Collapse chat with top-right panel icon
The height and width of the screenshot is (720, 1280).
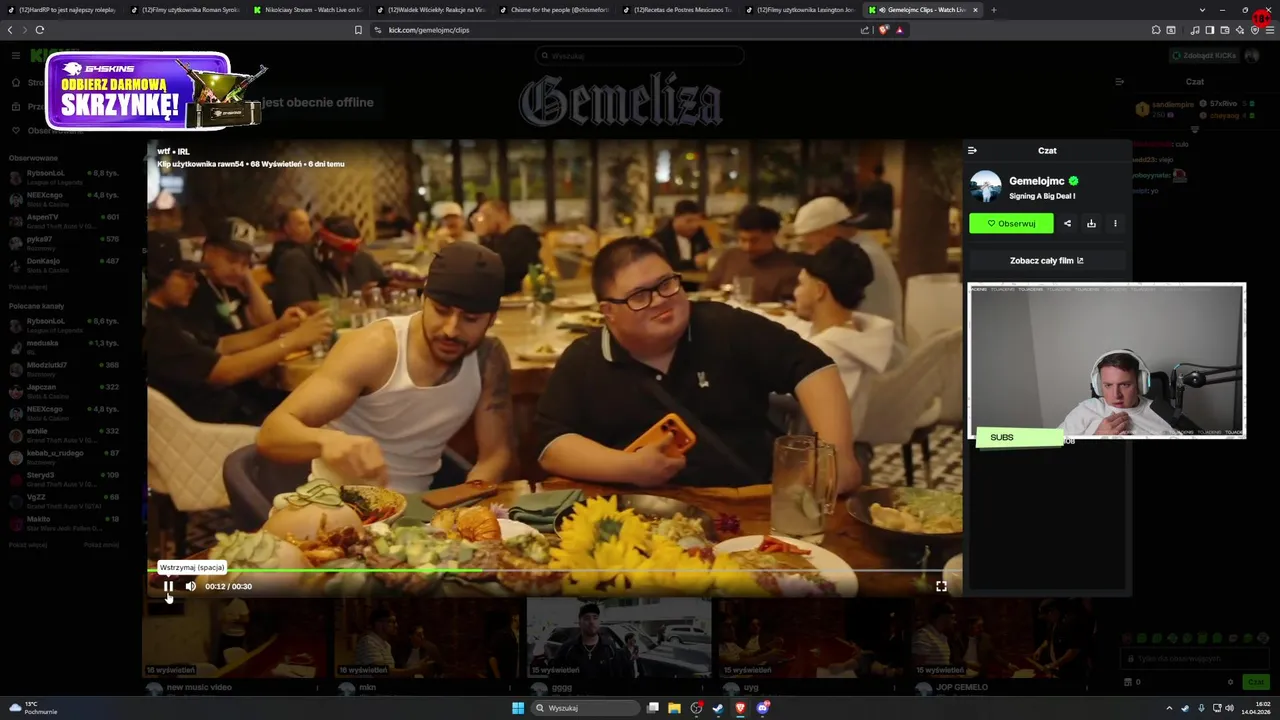point(1119,82)
